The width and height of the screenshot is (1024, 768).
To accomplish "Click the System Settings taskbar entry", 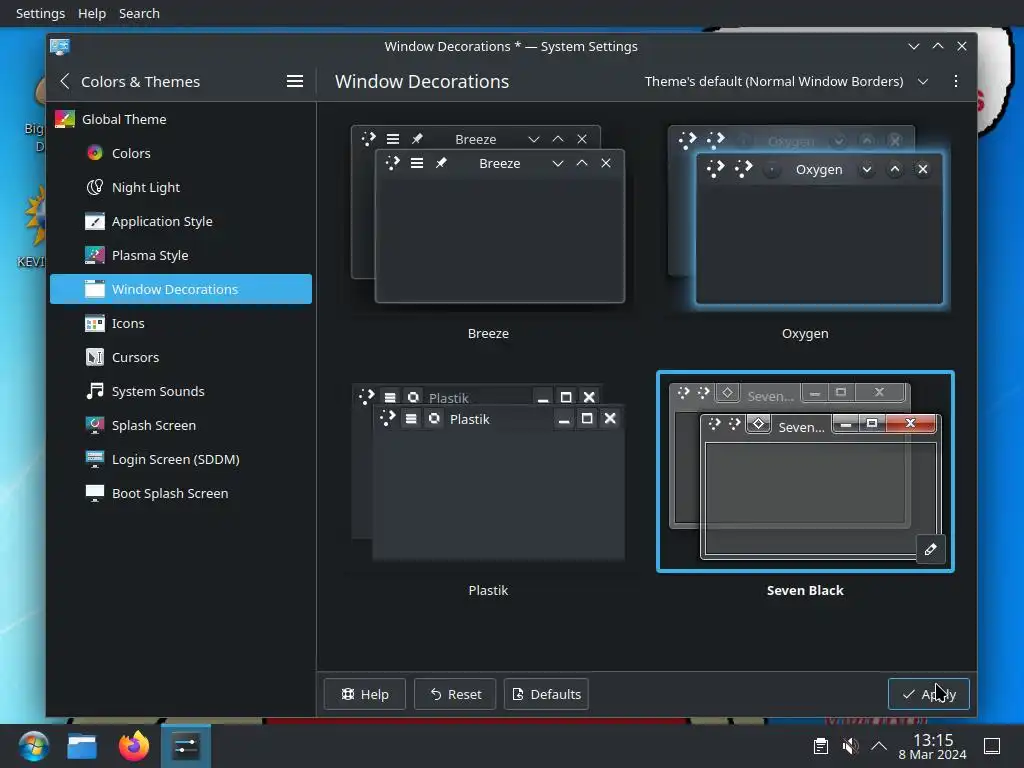I will pyautogui.click(x=185, y=746).
